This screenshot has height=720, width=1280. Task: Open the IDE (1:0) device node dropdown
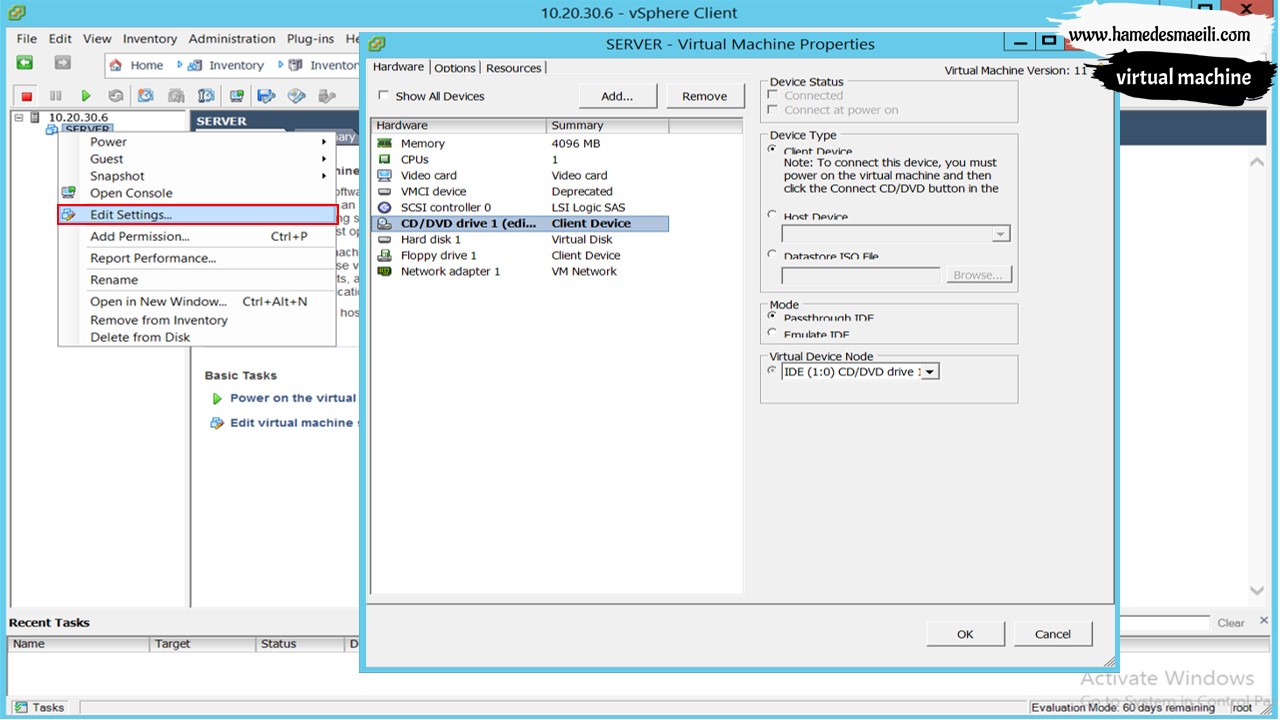pyautogui.click(x=930, y=372)
